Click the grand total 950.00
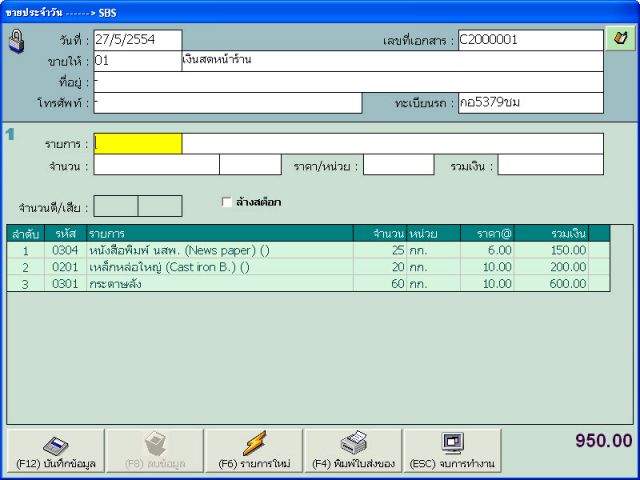The width and height of the screenshot is (640, 480). (x=604, y=440)
